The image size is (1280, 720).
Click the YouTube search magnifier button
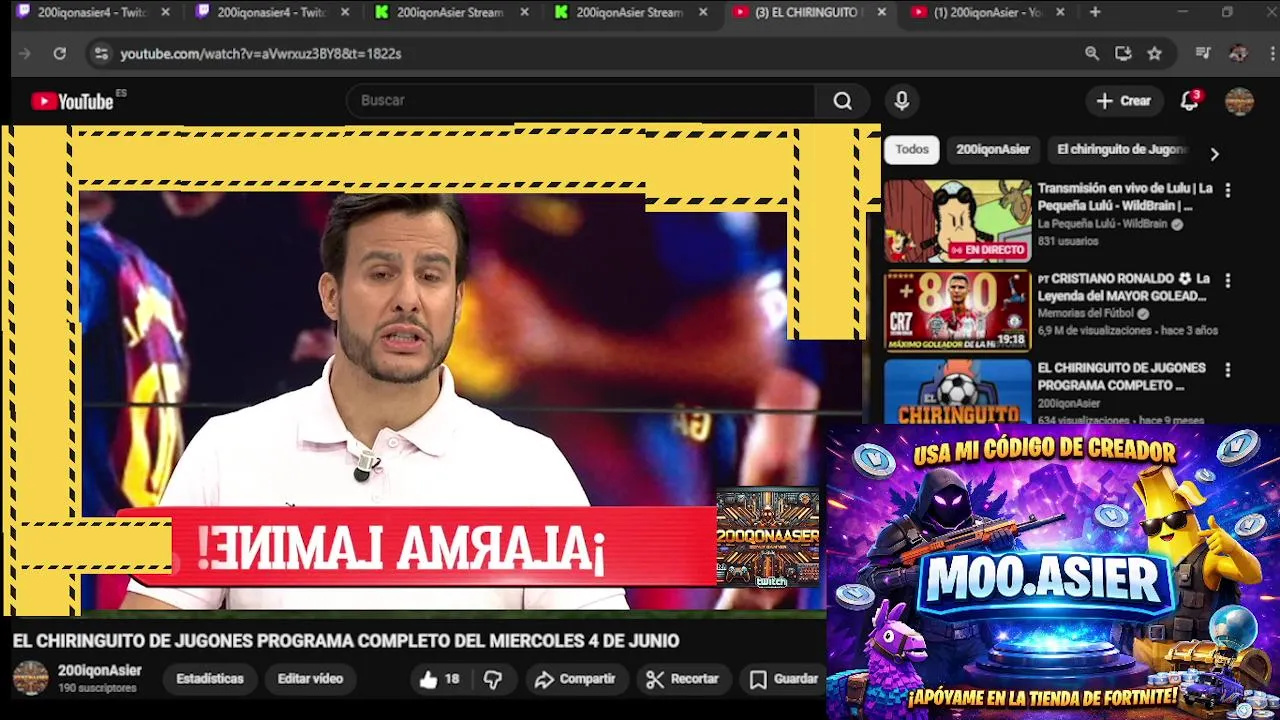click(x=843, y=101)
